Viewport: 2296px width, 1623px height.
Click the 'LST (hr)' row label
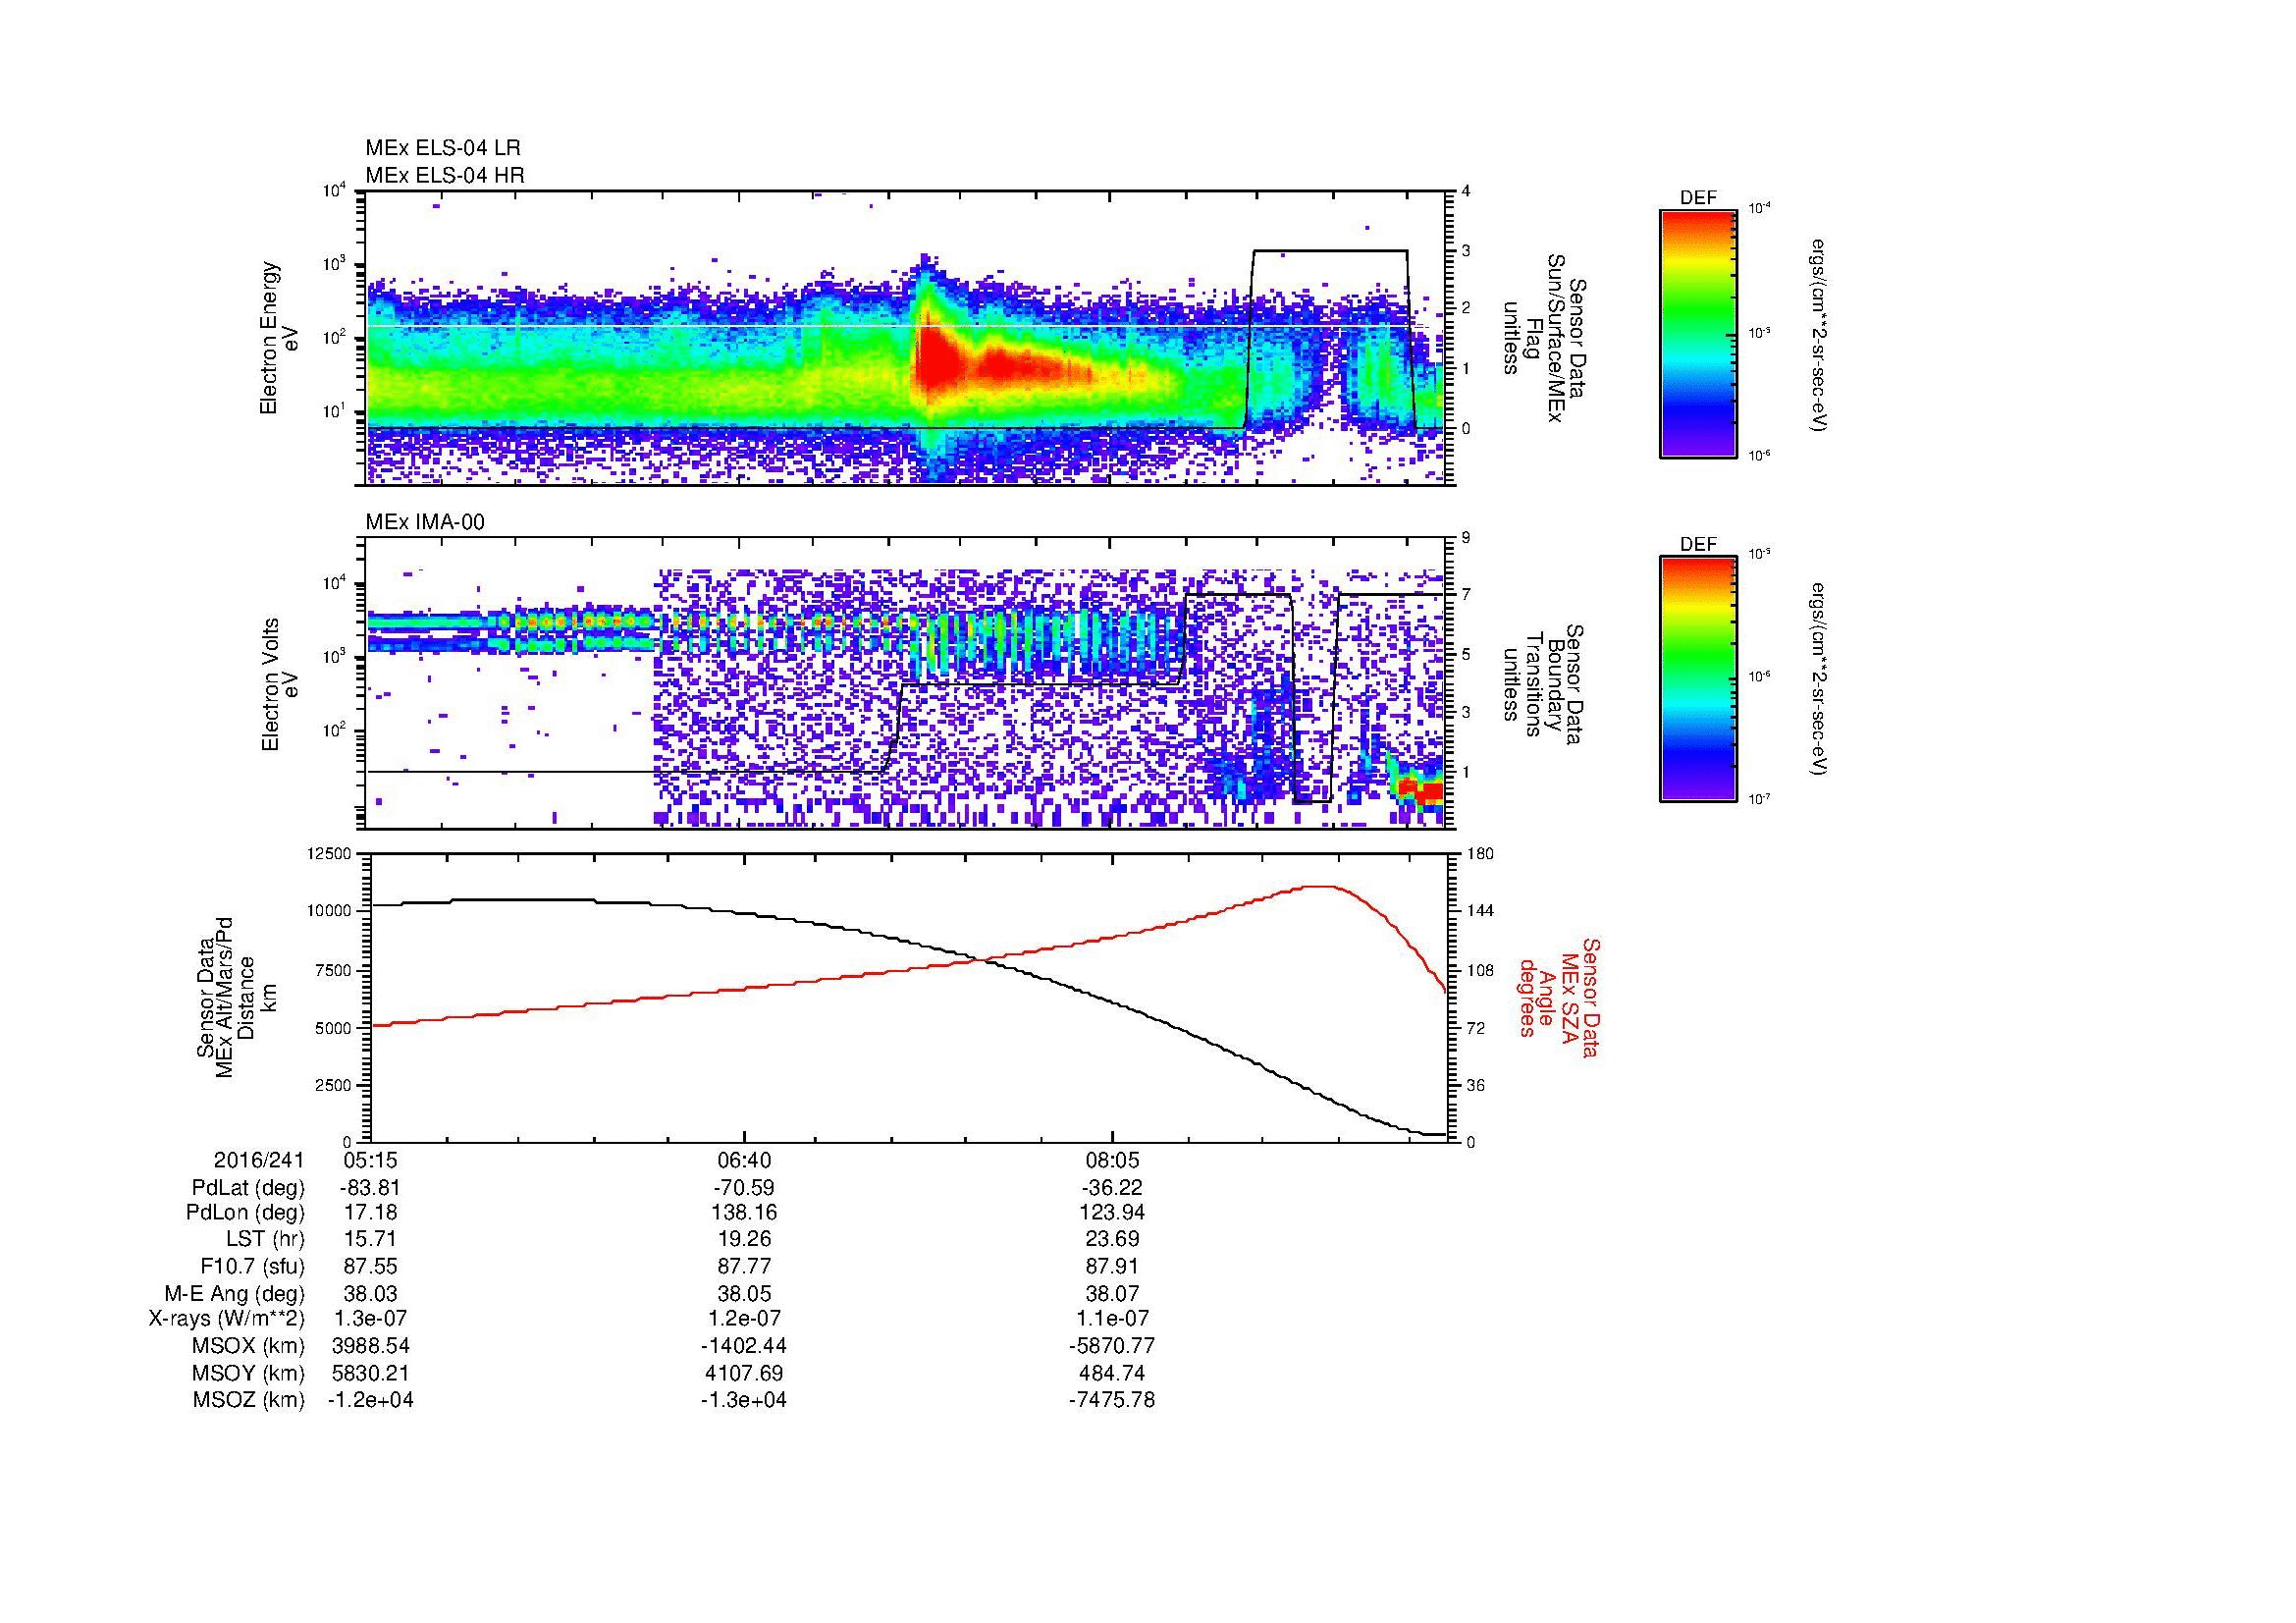pyautogui.click(x=265, y=1239)
